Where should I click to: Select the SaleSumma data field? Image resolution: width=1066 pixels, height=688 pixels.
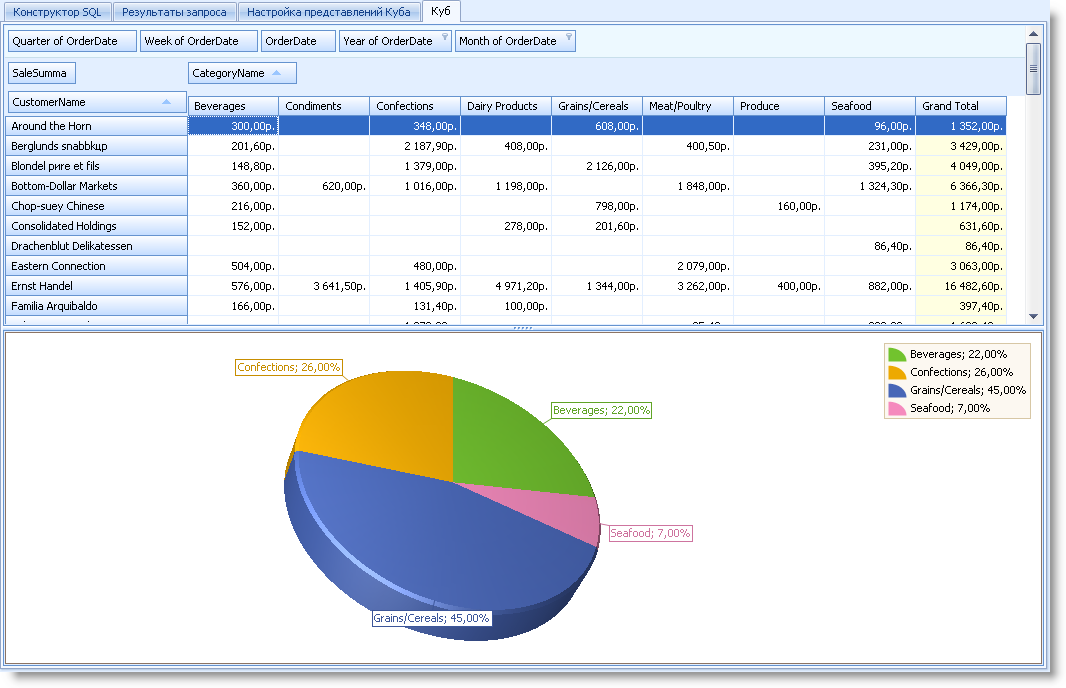point(42,73)
